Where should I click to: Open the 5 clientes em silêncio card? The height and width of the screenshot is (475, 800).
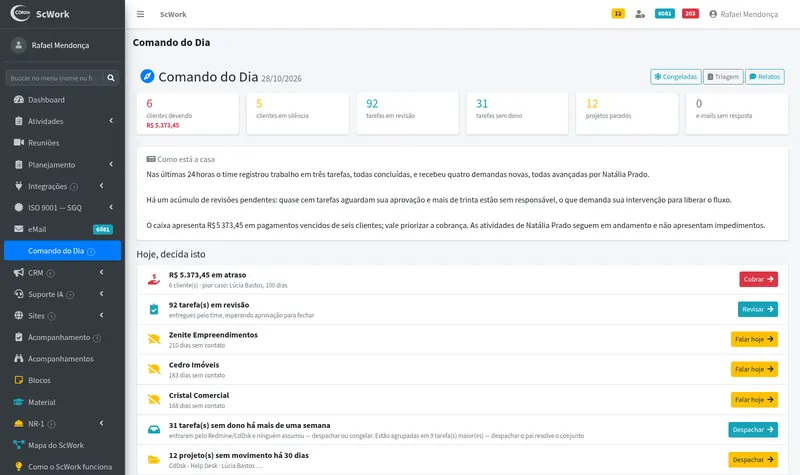pyautogui.click(x=297, y=114)
